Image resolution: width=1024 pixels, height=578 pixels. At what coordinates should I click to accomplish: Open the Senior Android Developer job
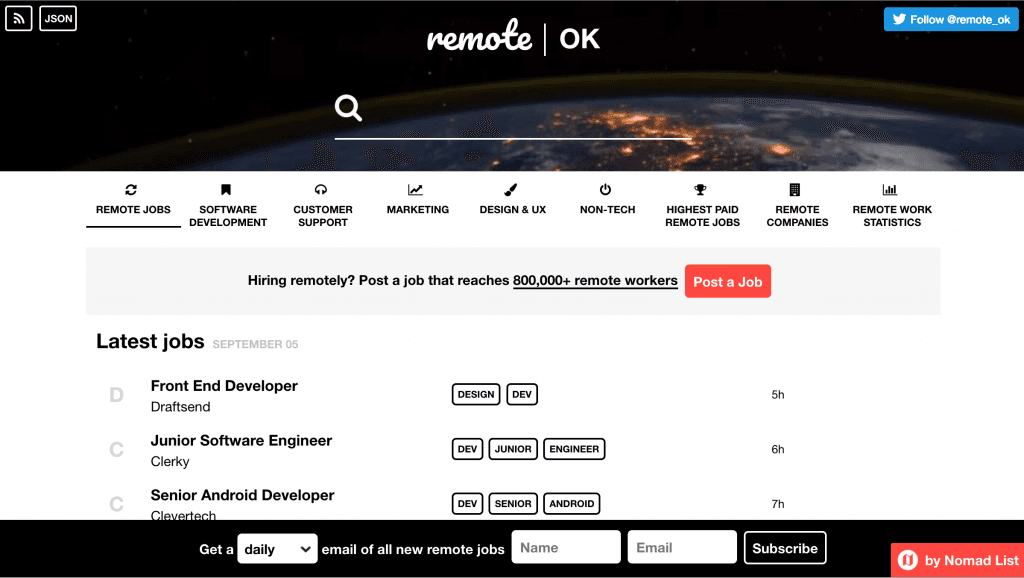point(242,495)
